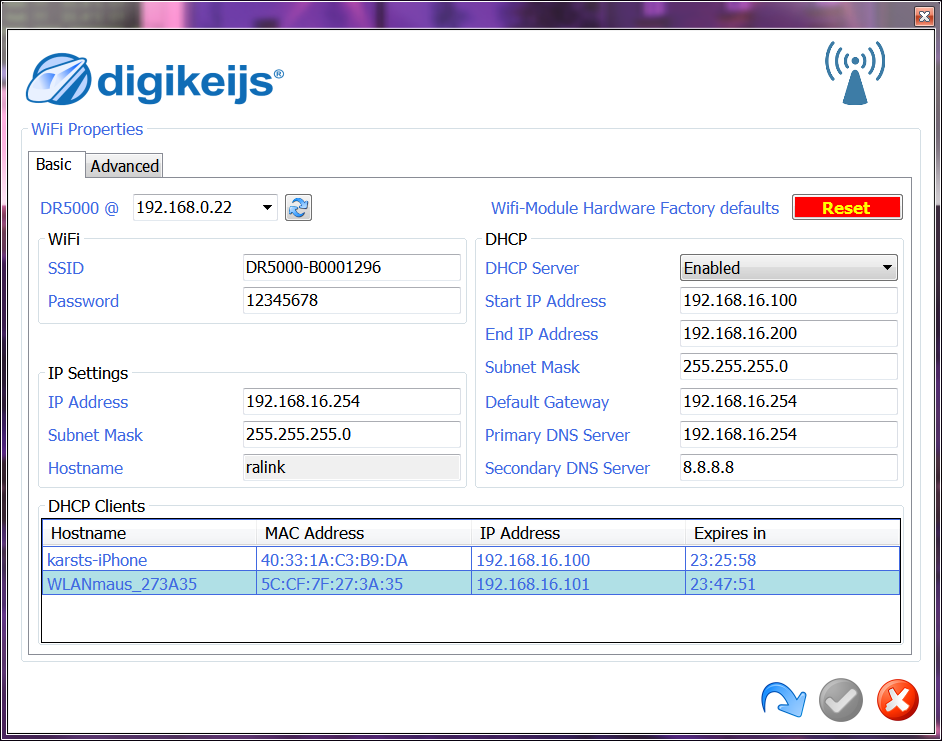Screen dimensions: 942x741
Task: Click the MAC Address column header
Action: coord(364,533)
